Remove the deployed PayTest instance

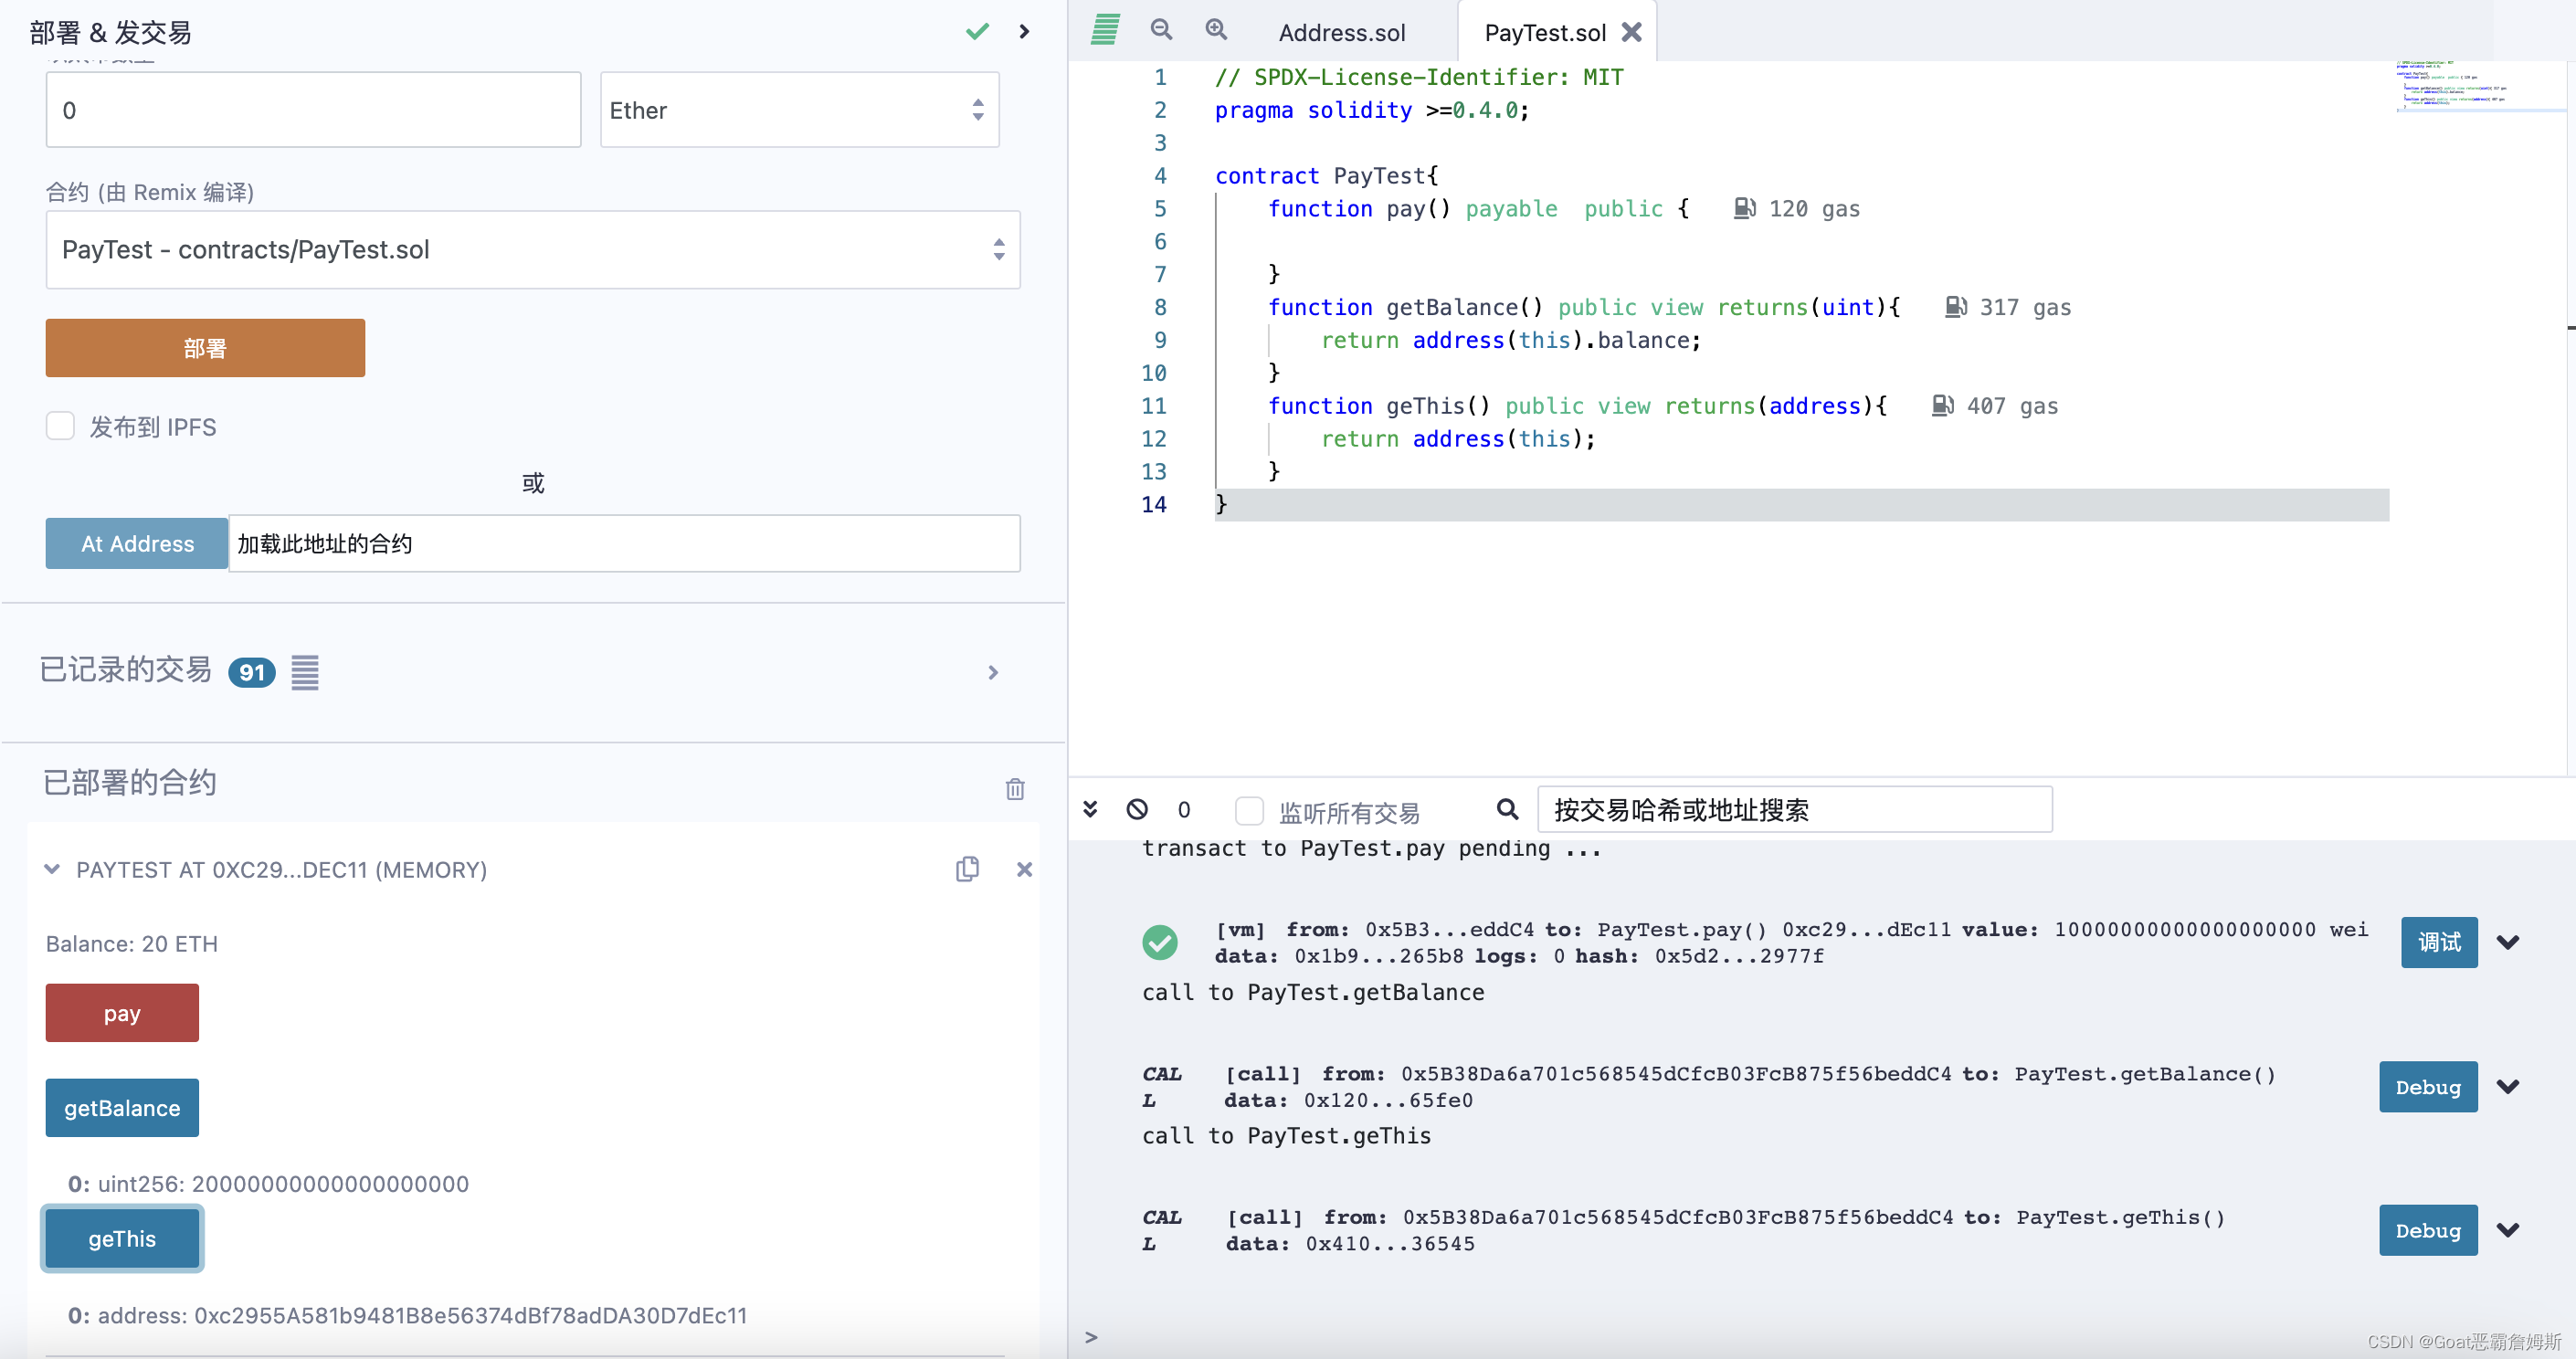(x=1024, y=870)
